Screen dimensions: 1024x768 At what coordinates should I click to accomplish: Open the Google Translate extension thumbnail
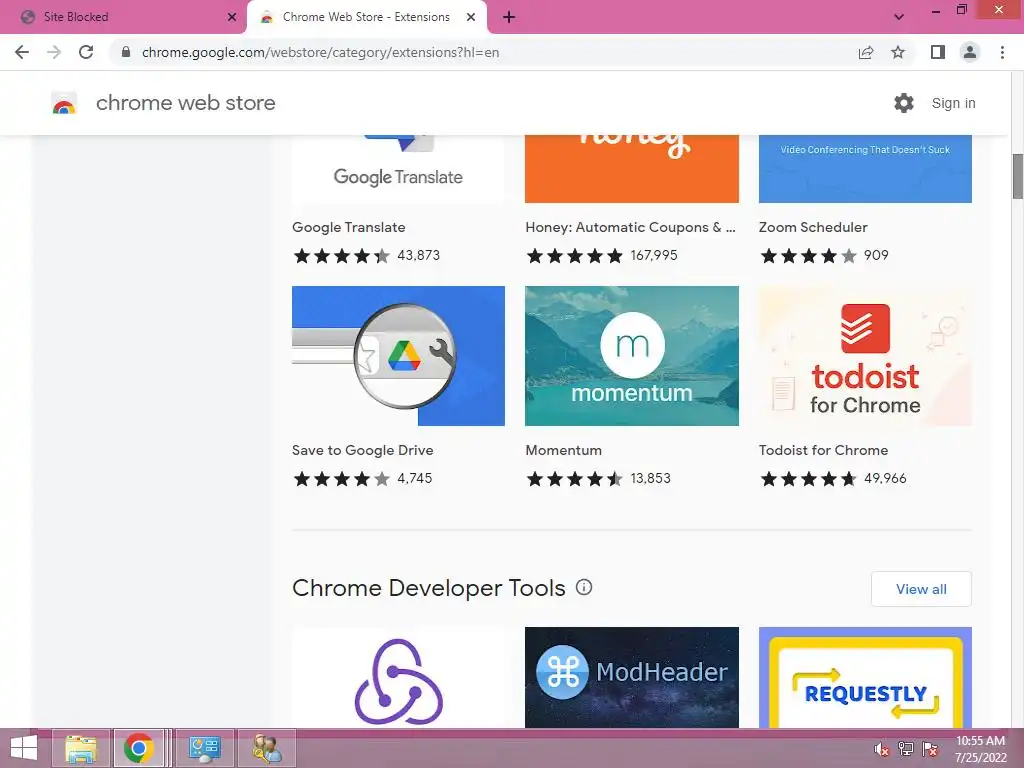click(398, 169)
